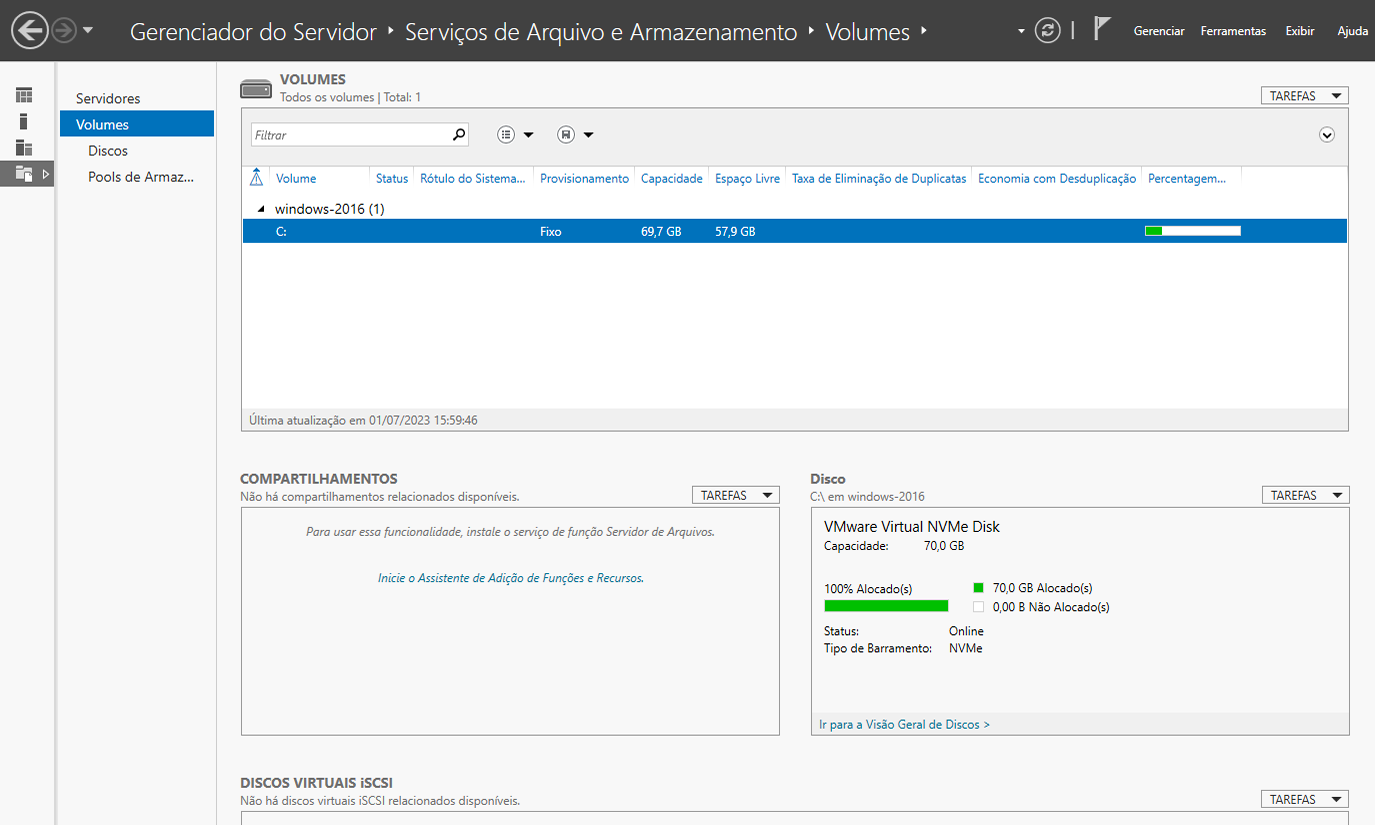The image size is (1375, 825).
Task: Open the list criteria options dropdown
Action: [516, 135]
